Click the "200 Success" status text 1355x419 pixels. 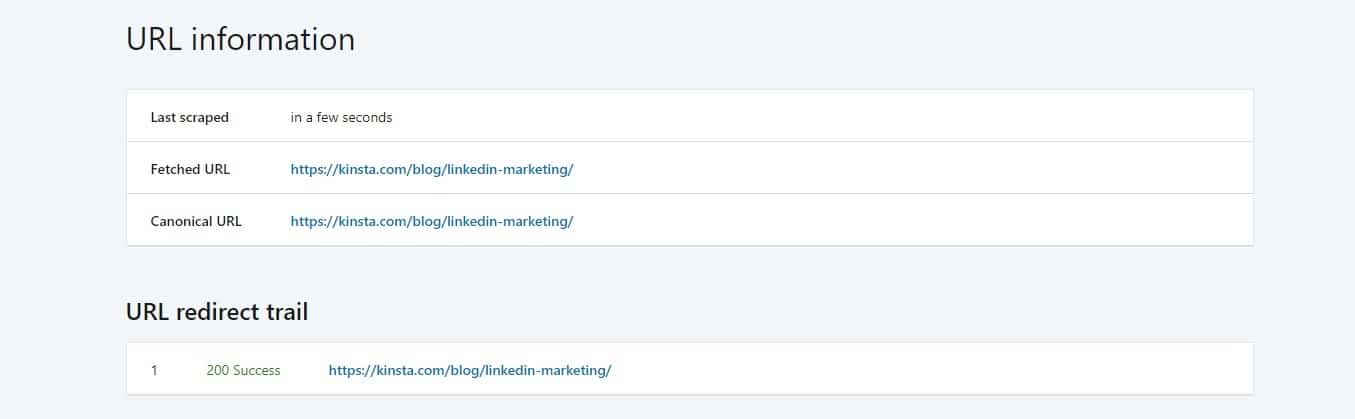click(x=243, y=370)
